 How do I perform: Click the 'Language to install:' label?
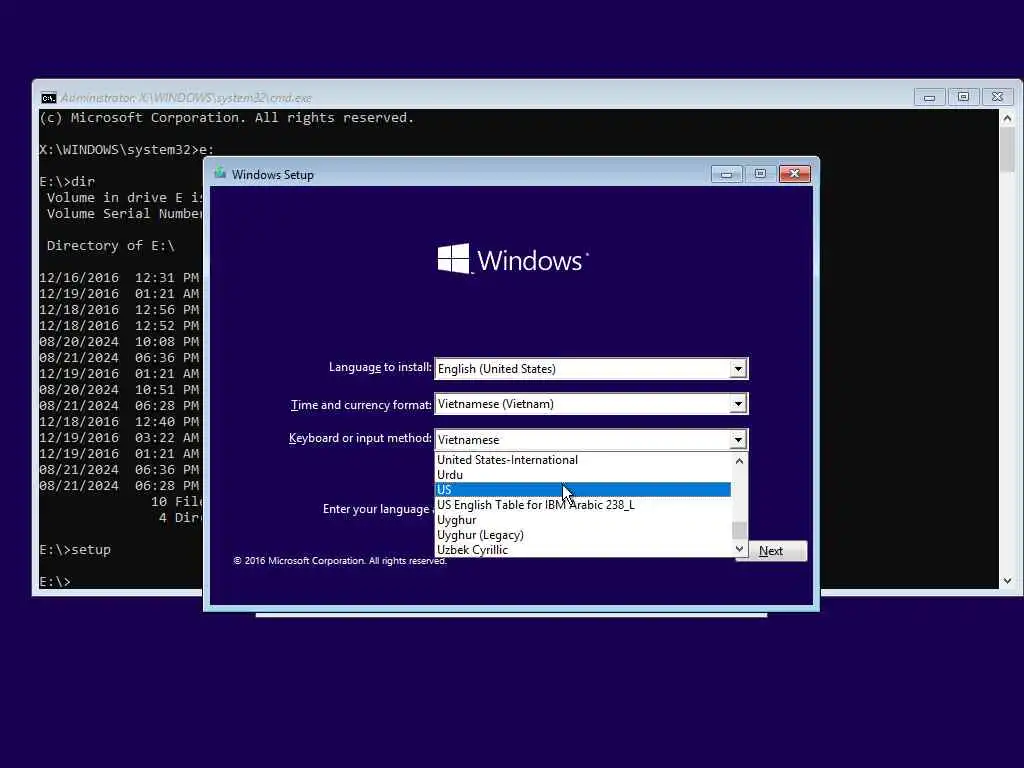[380, 367]
